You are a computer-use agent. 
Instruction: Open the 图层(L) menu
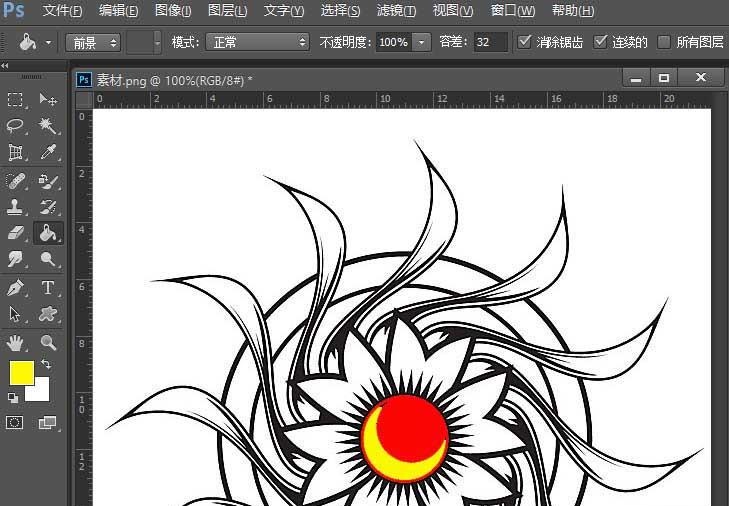(227, 10)
